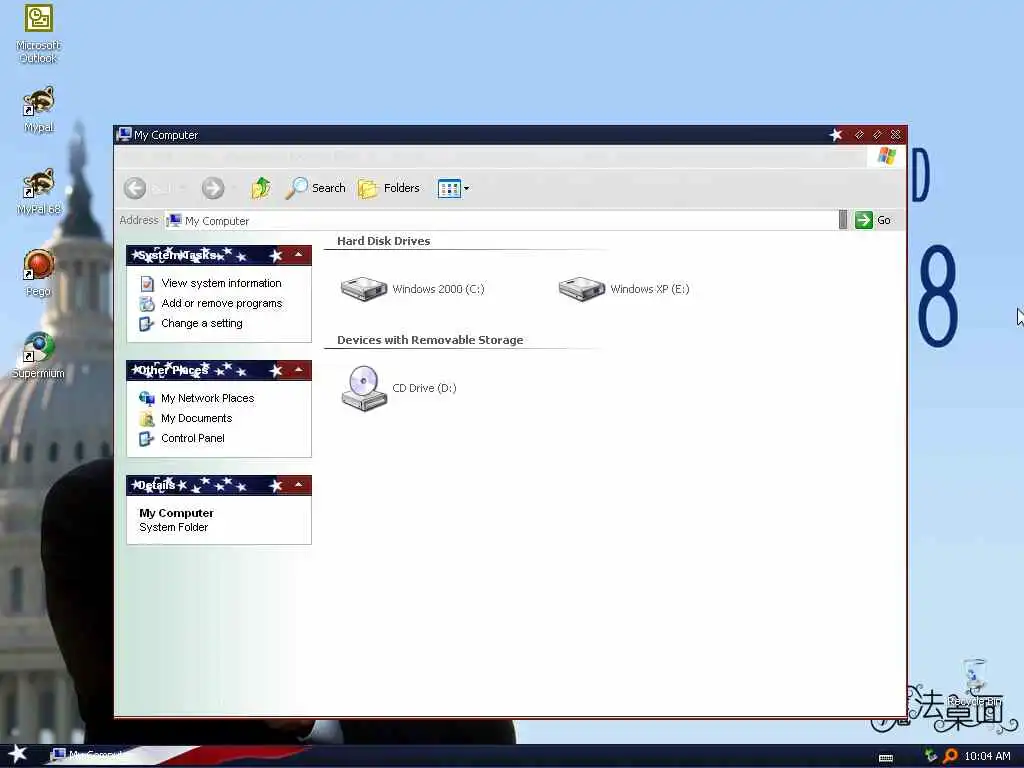Click the Change a setting icon

(147, 324)
